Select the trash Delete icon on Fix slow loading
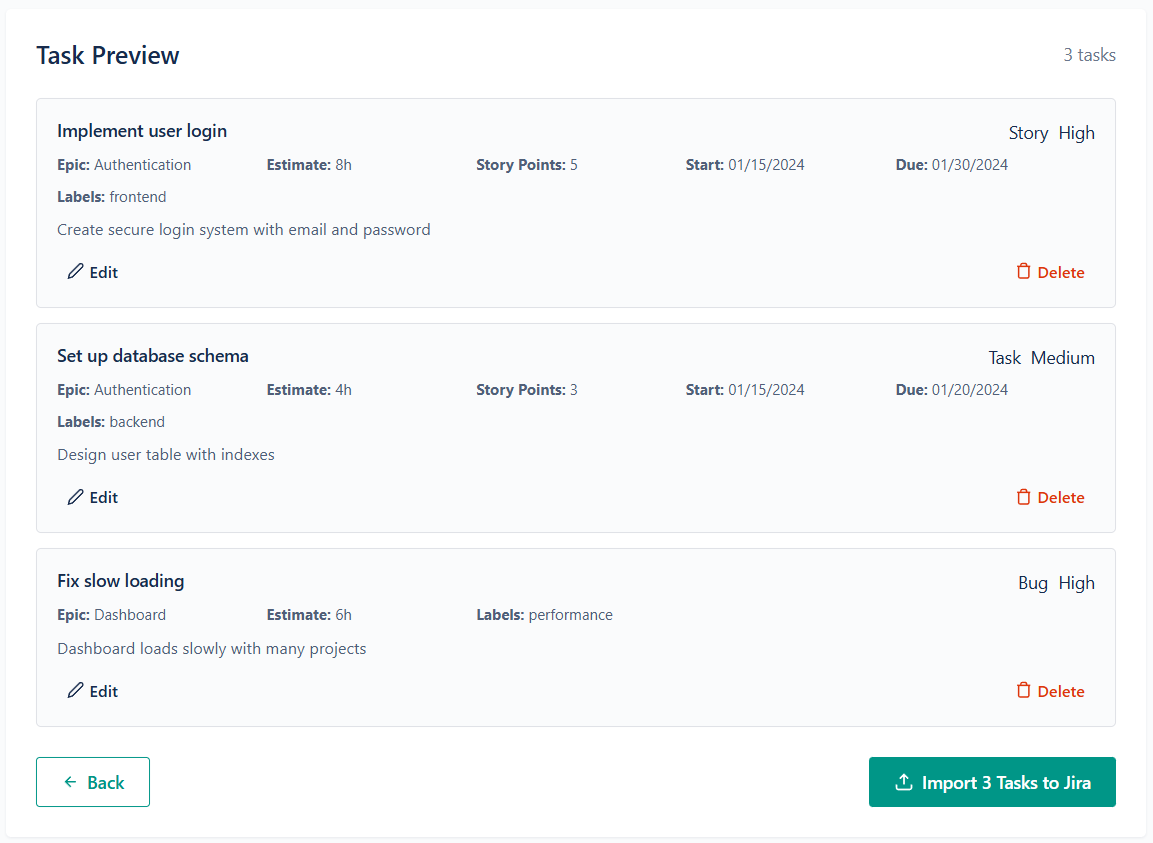Image resolution: width=1153 pixels, height=843 pixels. coord(1023,690)
